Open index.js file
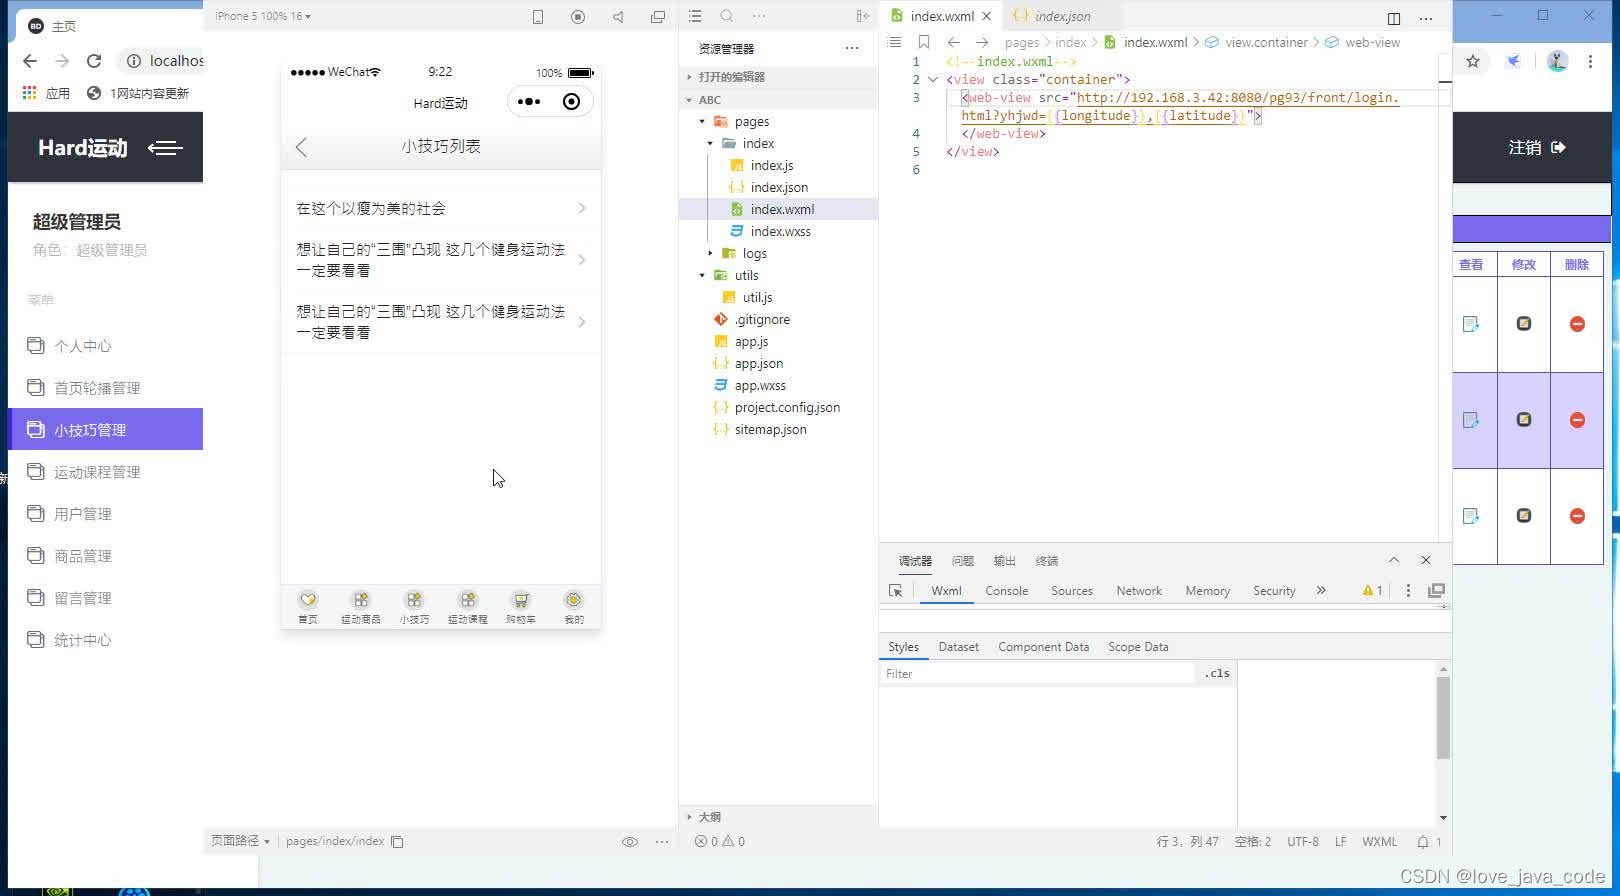Viewport: 1620px width, 896px height. [772, 166]
